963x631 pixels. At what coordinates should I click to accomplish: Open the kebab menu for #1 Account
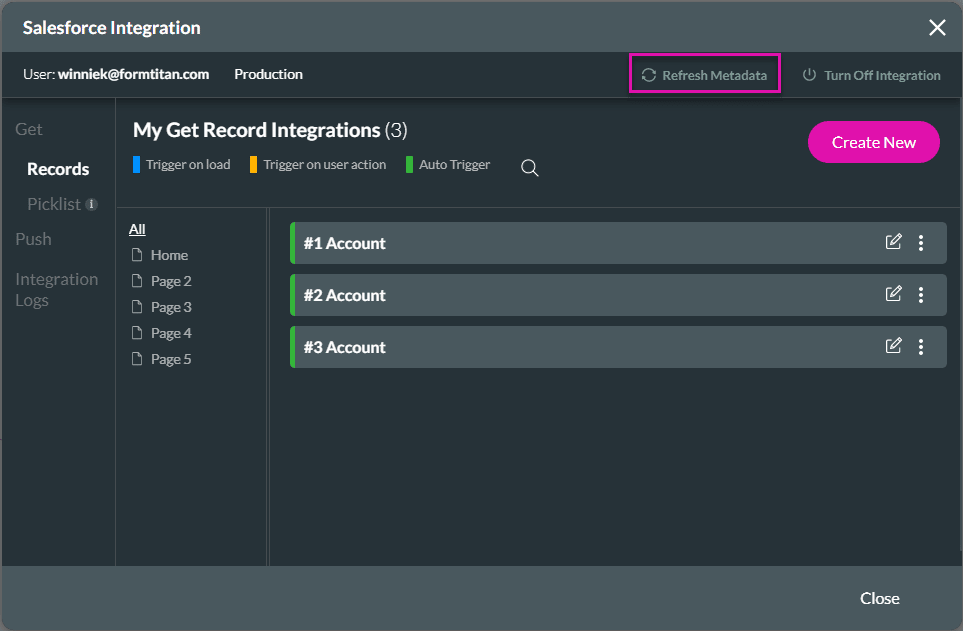click(x=921, y=241)
